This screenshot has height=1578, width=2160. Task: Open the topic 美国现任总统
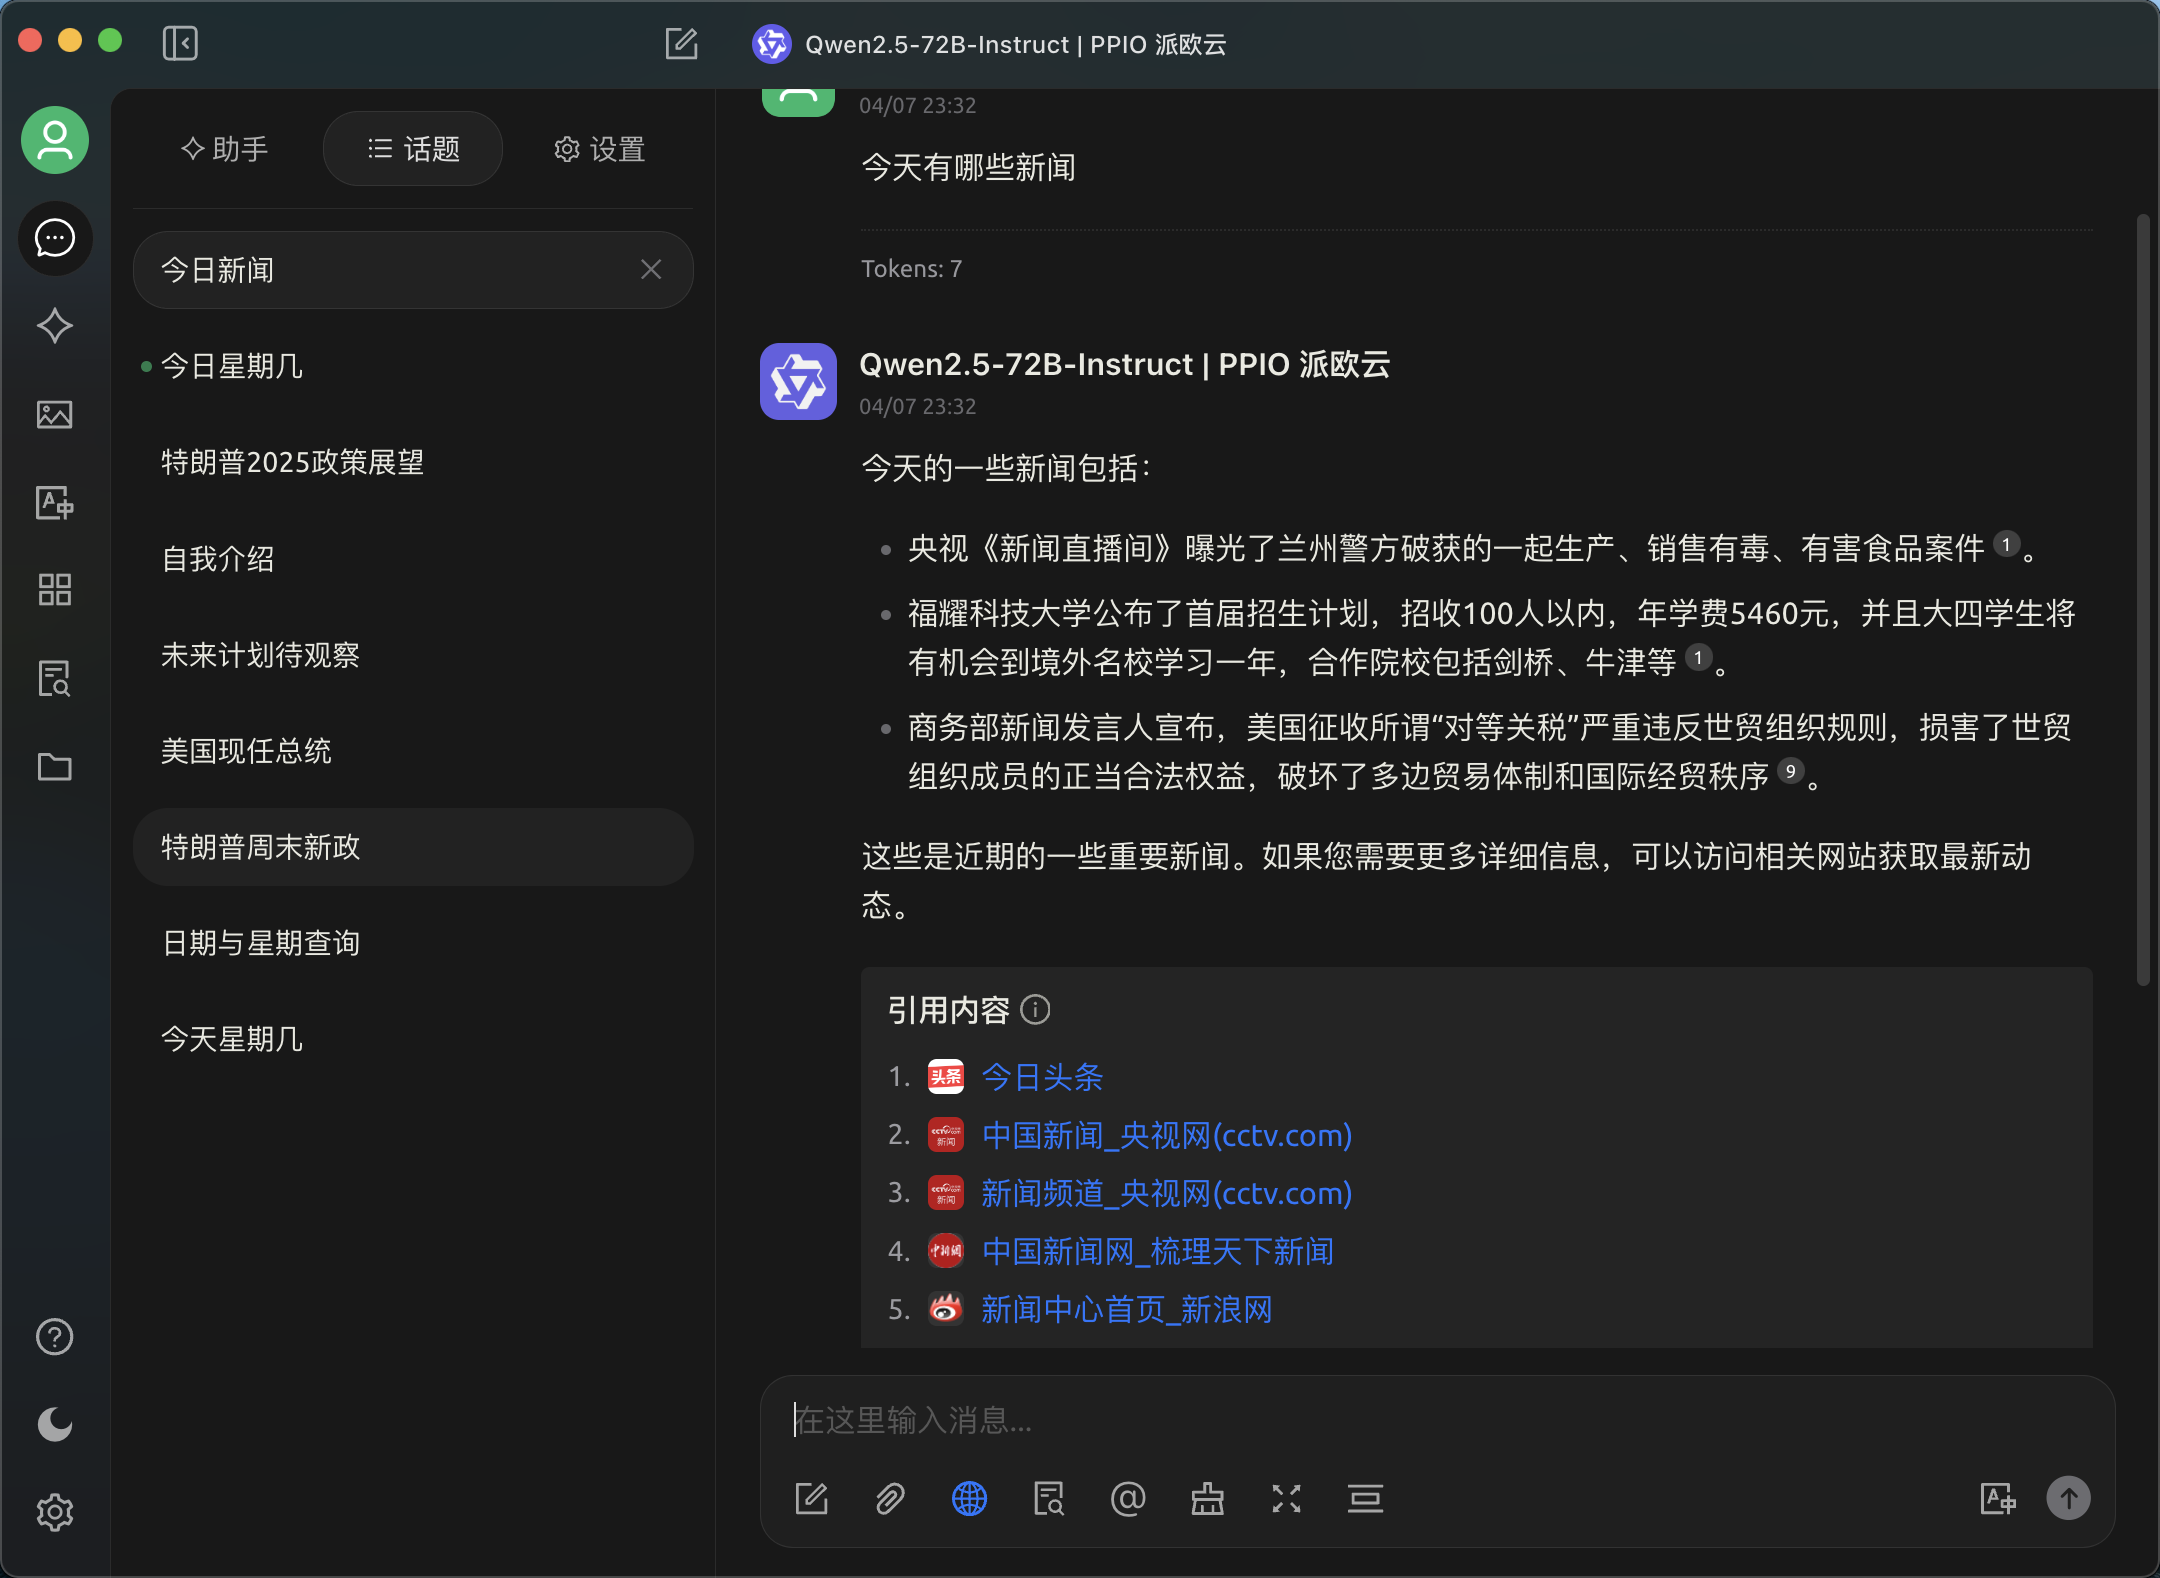(413, 751)
